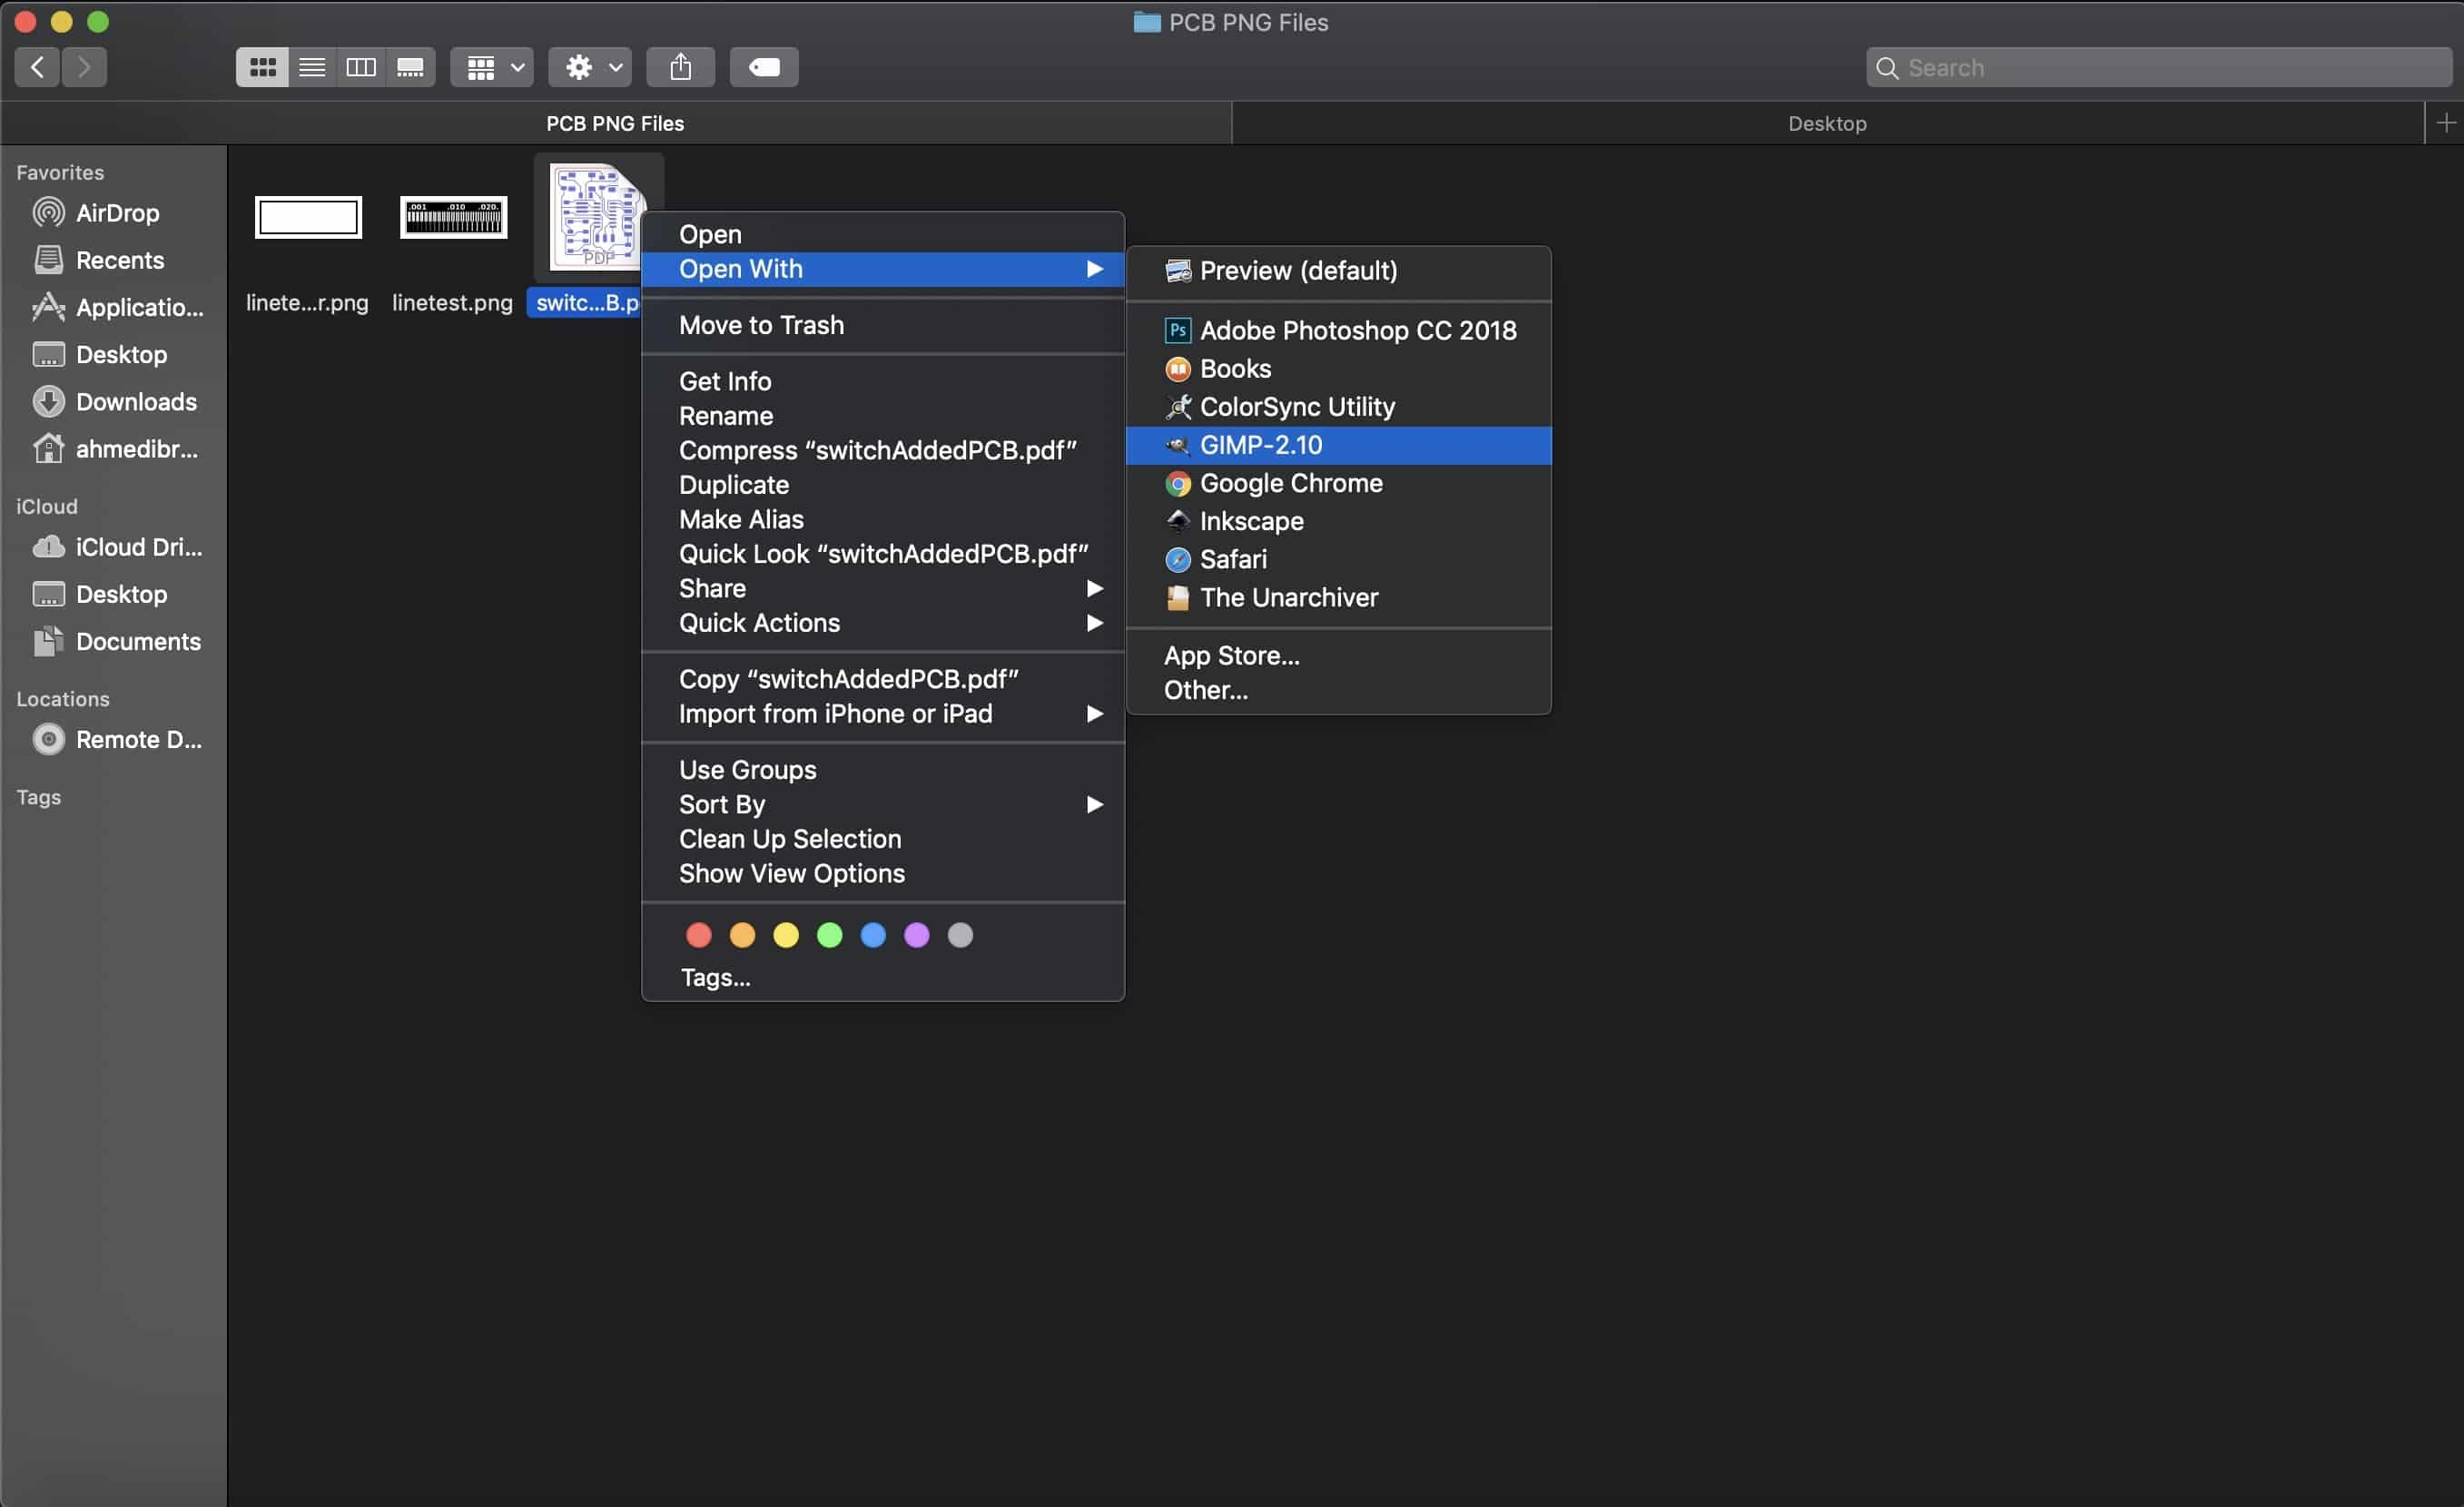Choose Open in context menu

click(x=882, y=234)
